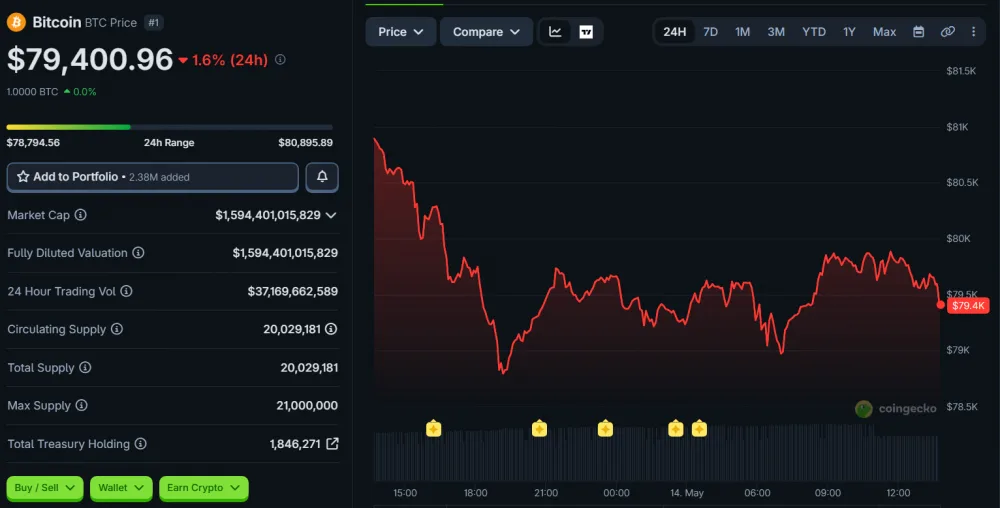This screenshot has height=508, width=1000.
Task: Switch to TradingView chart icon
Action: (586, 32)
